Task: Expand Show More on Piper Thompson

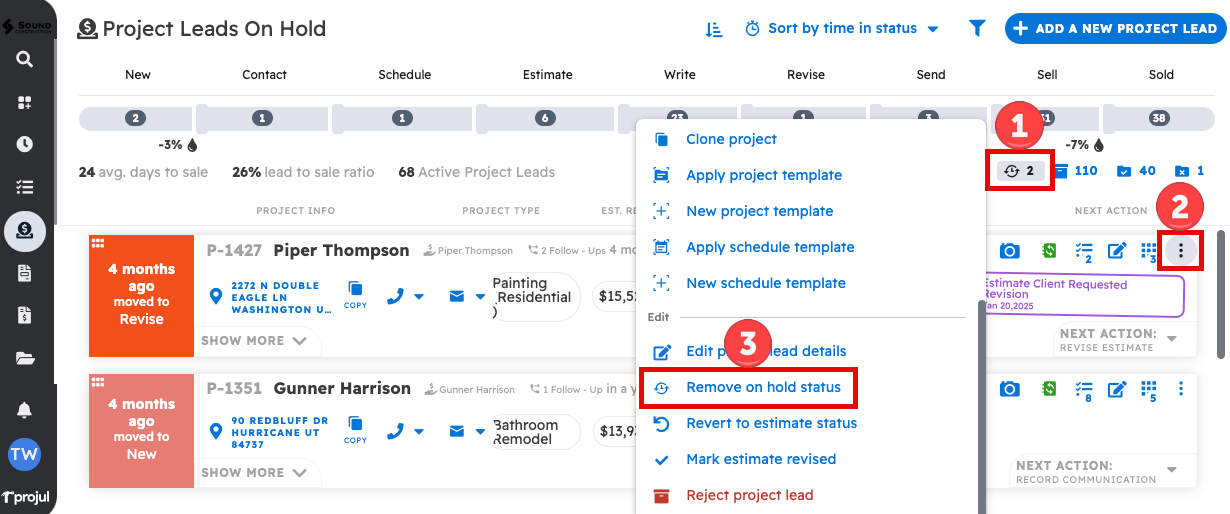Action: click(x=254, y=341)
